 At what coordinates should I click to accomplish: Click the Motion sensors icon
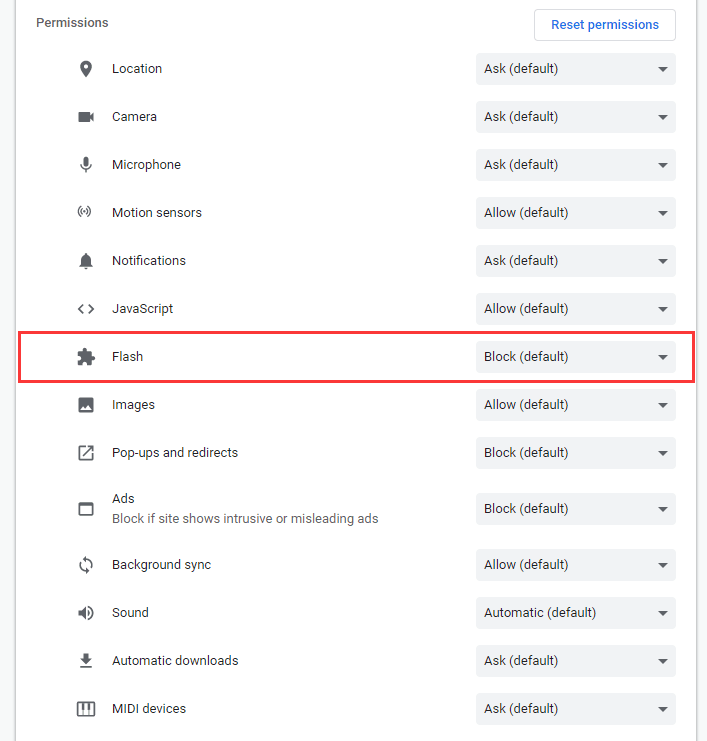pos(85,211)
